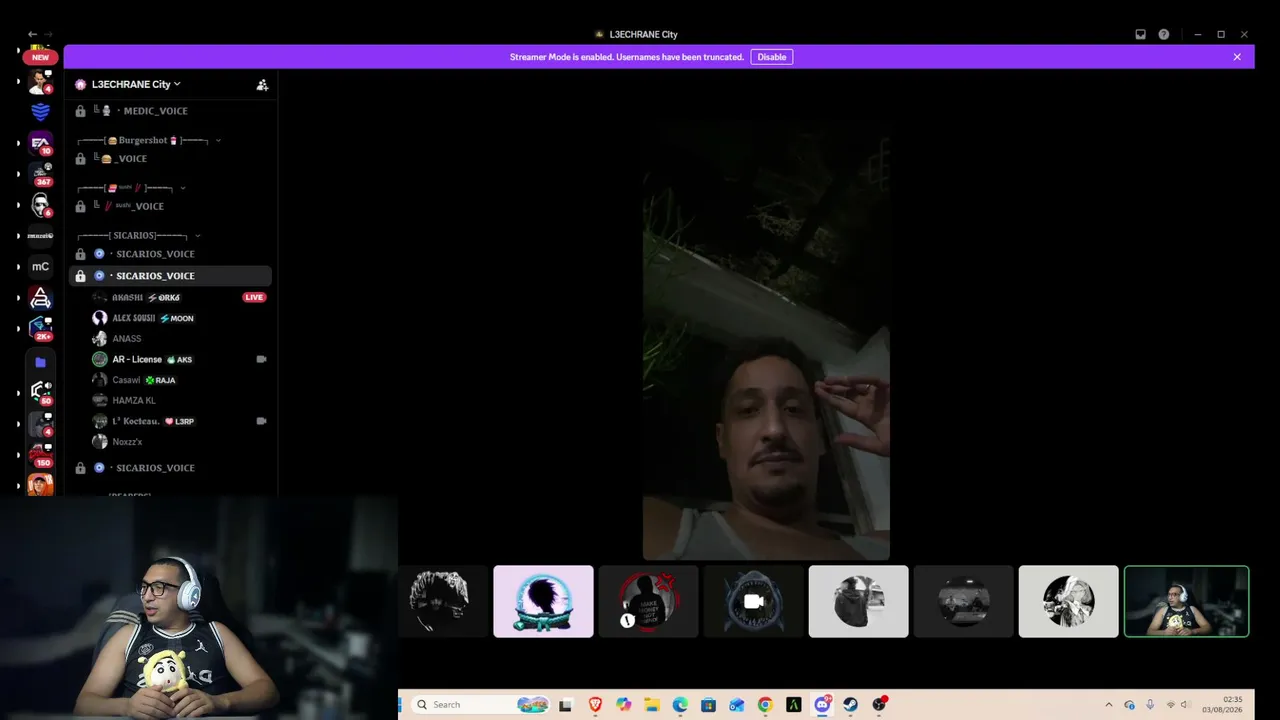
Task: Select the shark tile with camera icon
Action: (x=753, y=601)
